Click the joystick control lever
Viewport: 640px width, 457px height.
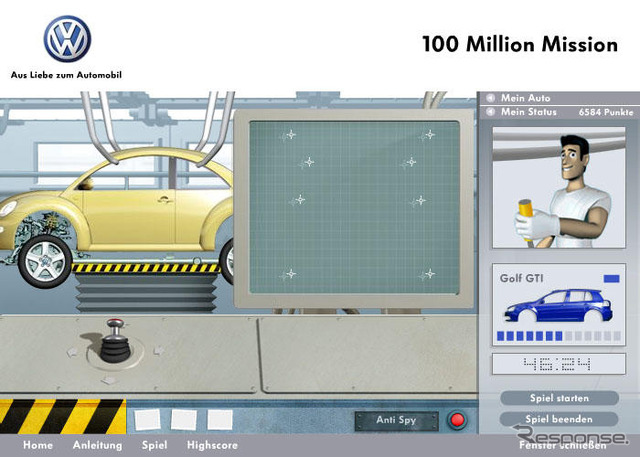115,341
